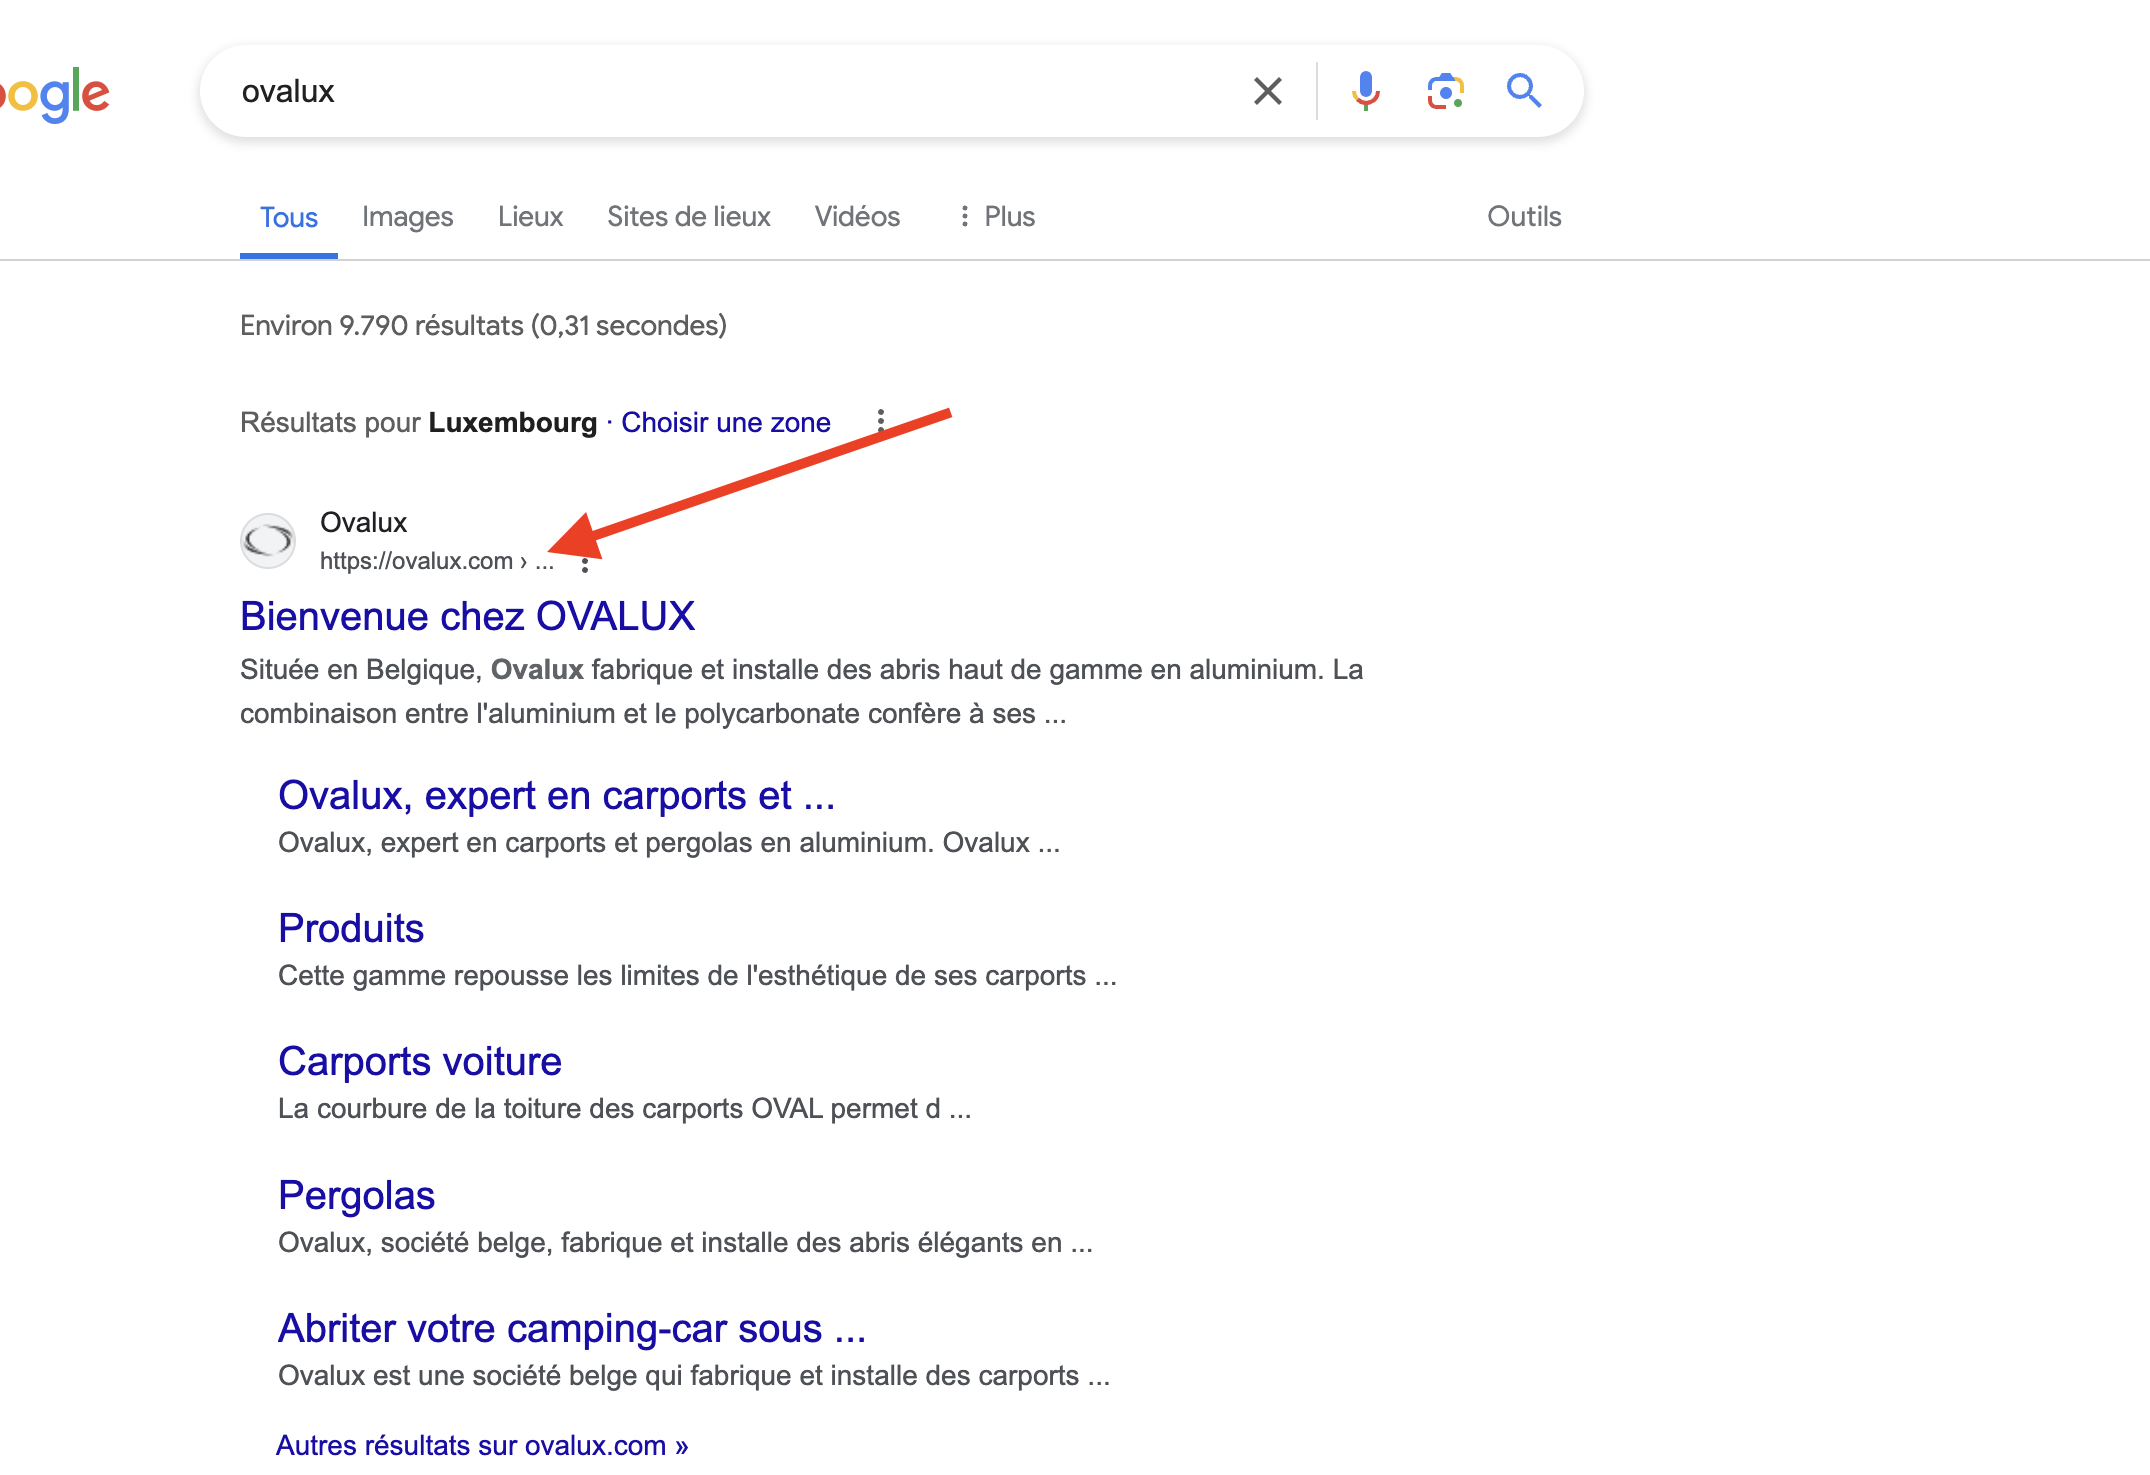Expand the Plus menu

tap(996, 217)
